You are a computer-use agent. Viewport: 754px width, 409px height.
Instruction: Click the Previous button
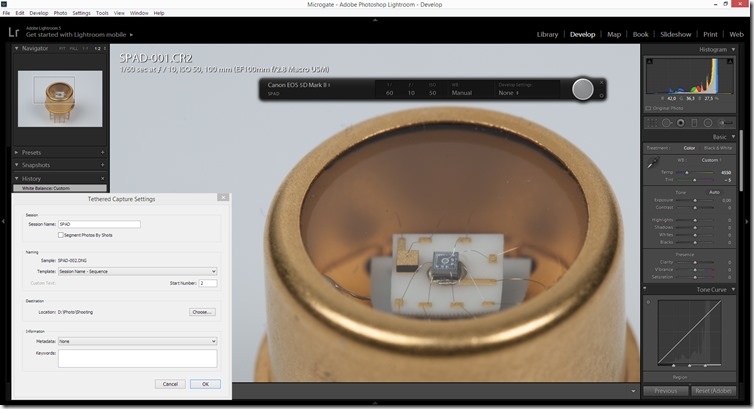coord(666,391)
